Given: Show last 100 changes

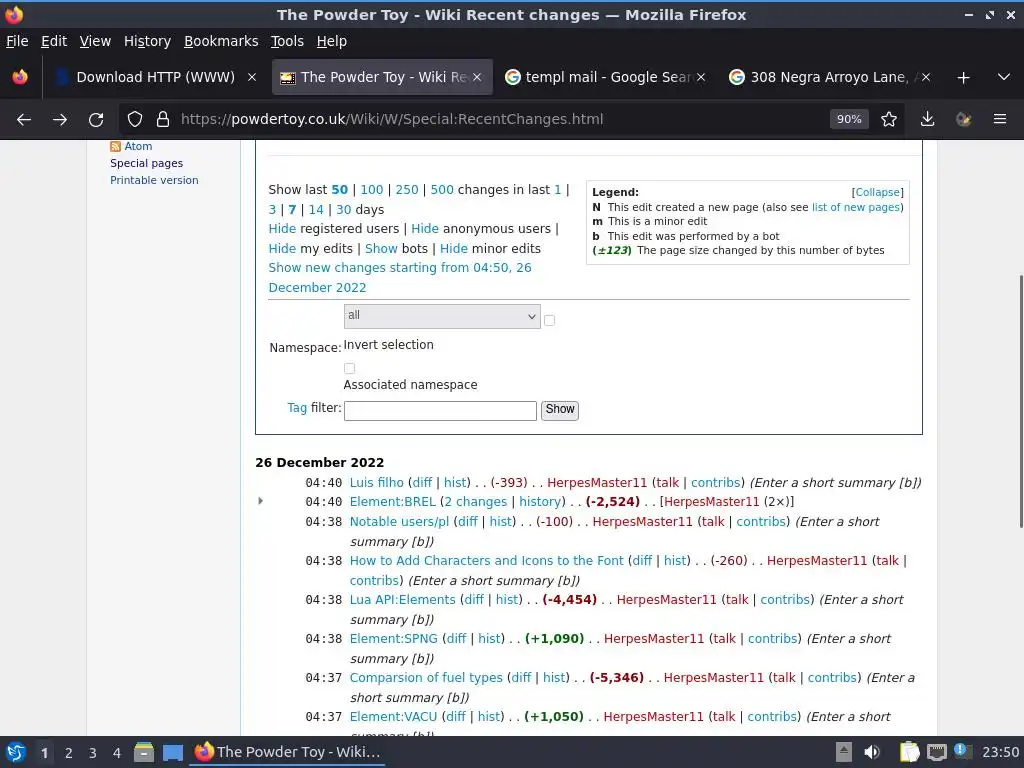Looking at the screenshot, I should (x=372, y=189).
